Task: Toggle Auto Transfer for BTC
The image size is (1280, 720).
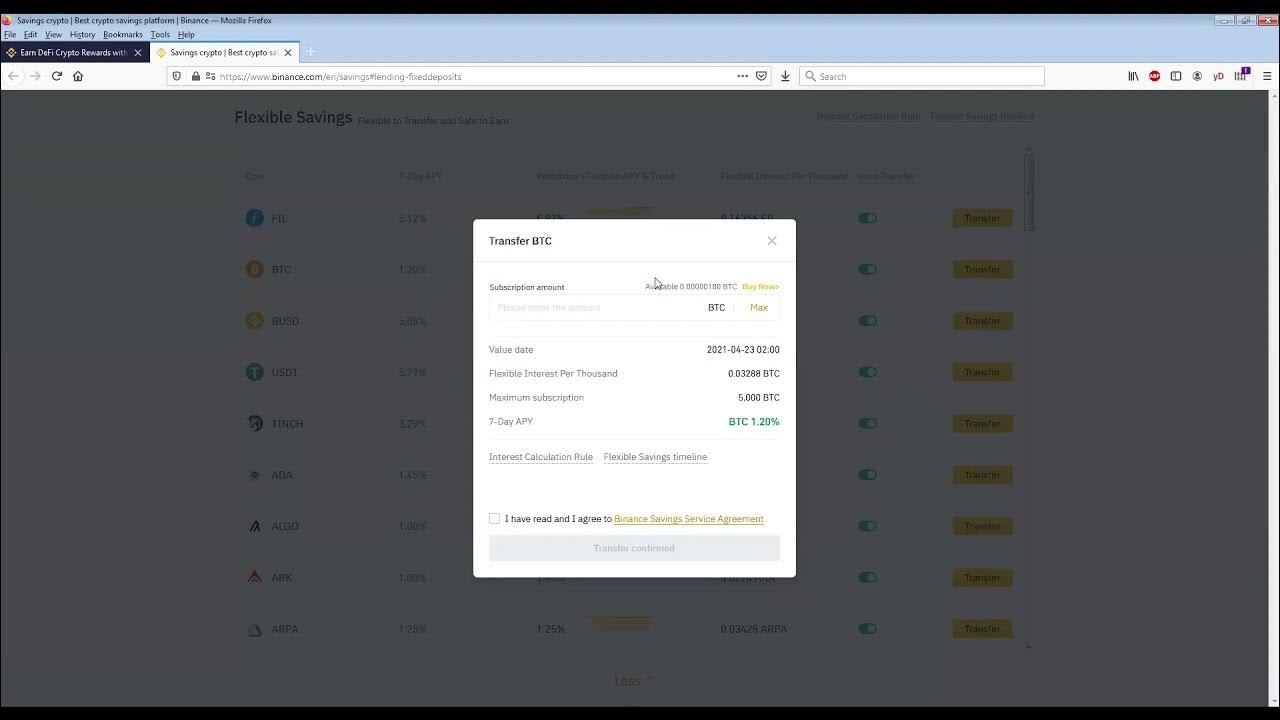Action: point(867,269)
